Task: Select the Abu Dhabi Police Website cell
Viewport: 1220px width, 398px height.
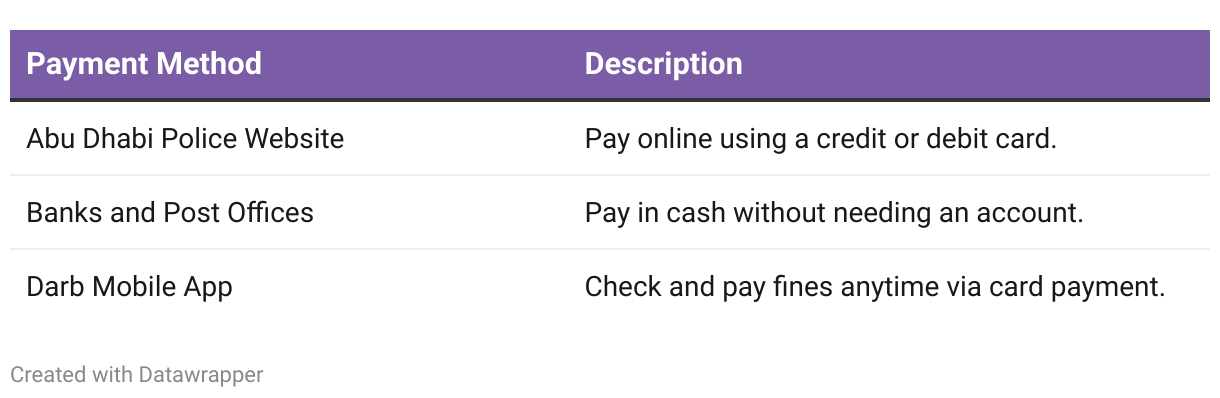Action: click(x=185, y=138)
